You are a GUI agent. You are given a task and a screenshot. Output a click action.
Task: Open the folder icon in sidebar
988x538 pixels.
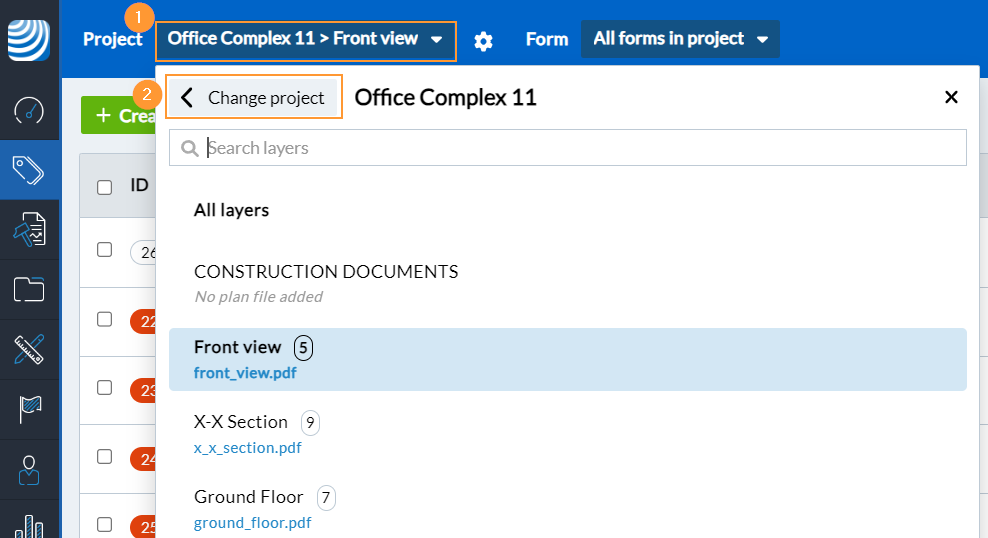(x=29, y=290)
